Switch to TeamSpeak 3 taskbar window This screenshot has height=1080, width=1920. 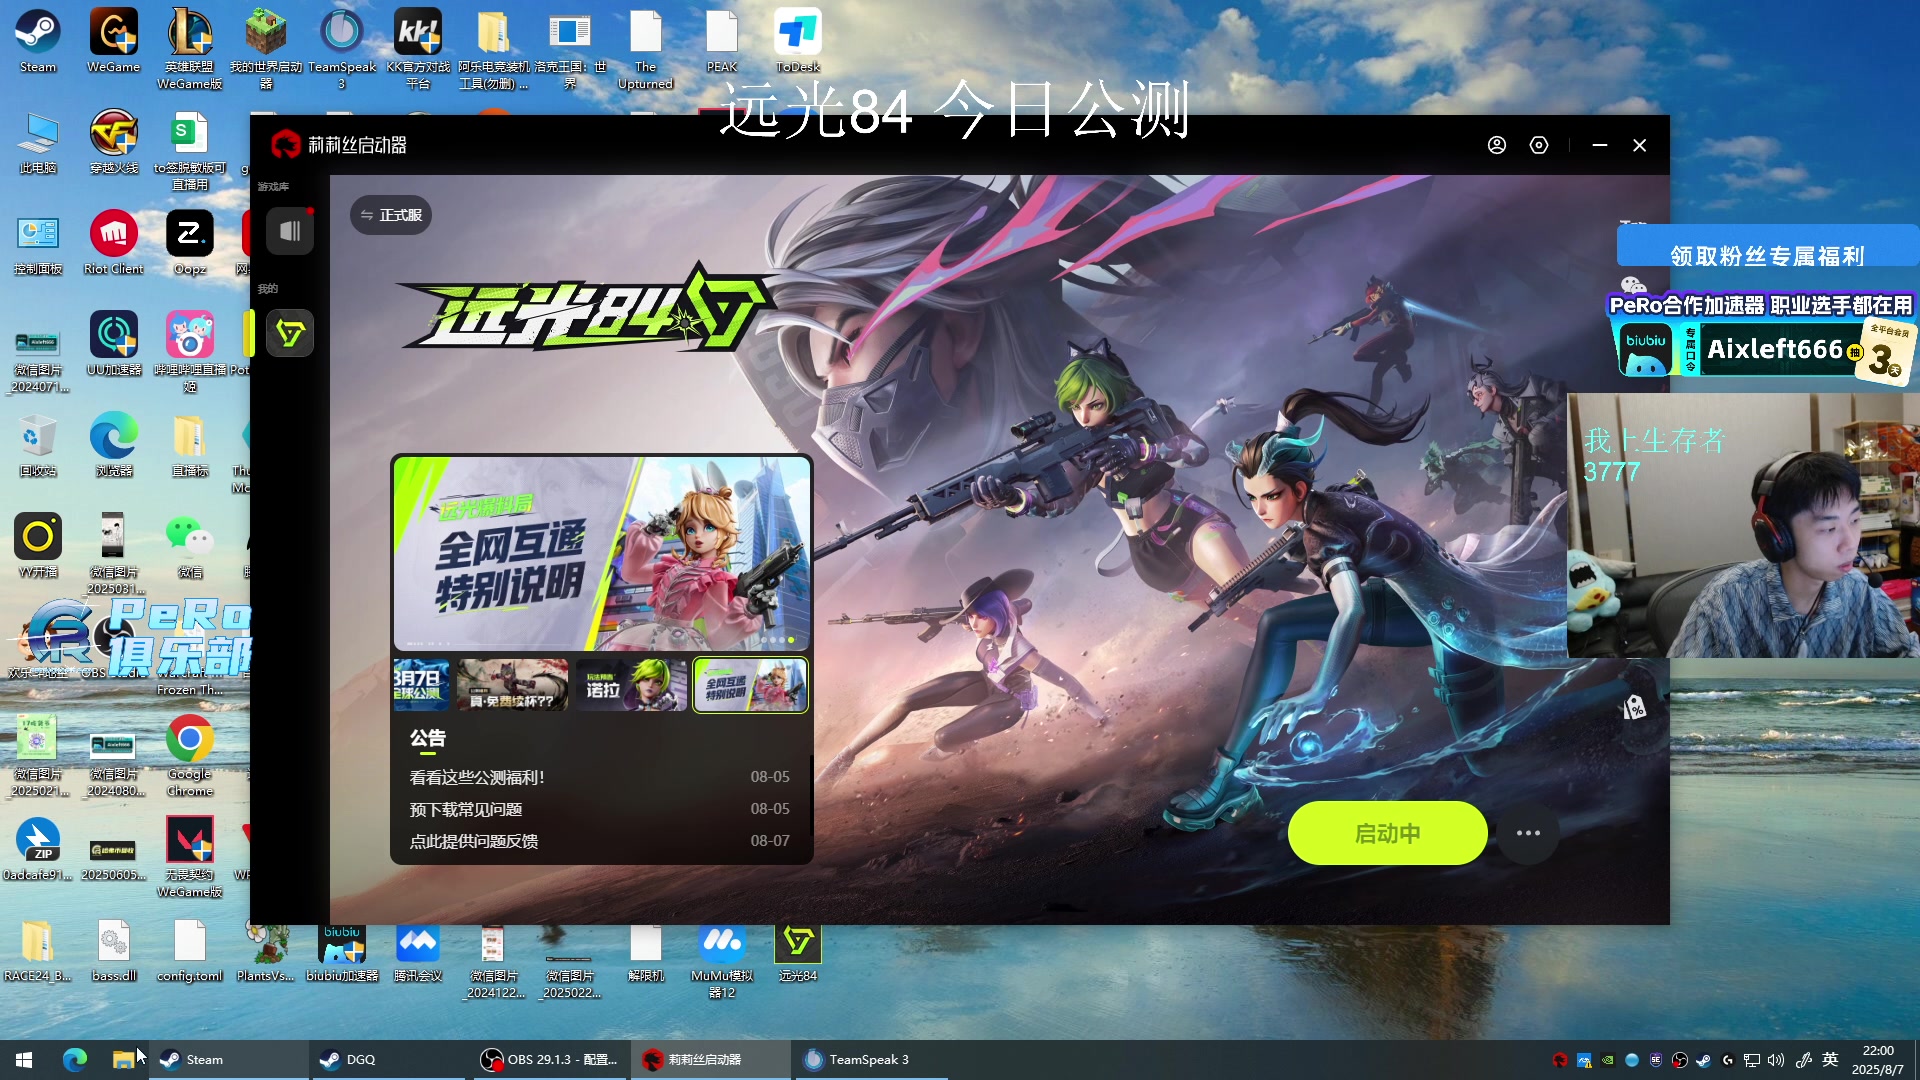pyautogui.click(x=869, y=1060)
